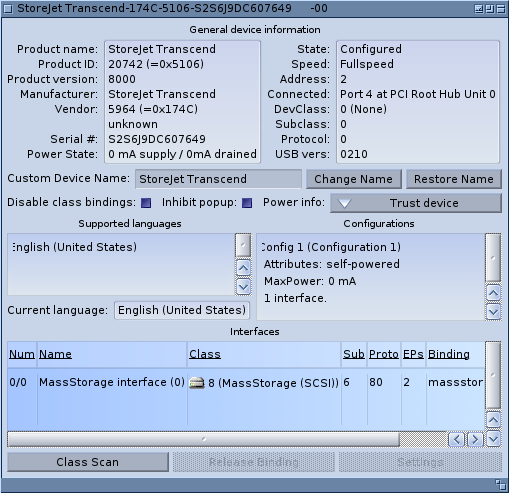The width and height of the screenshot is (509, 493).
Task: Click right arrow of Interfaces horizontal scrollbar
Action: click(475, 439)
